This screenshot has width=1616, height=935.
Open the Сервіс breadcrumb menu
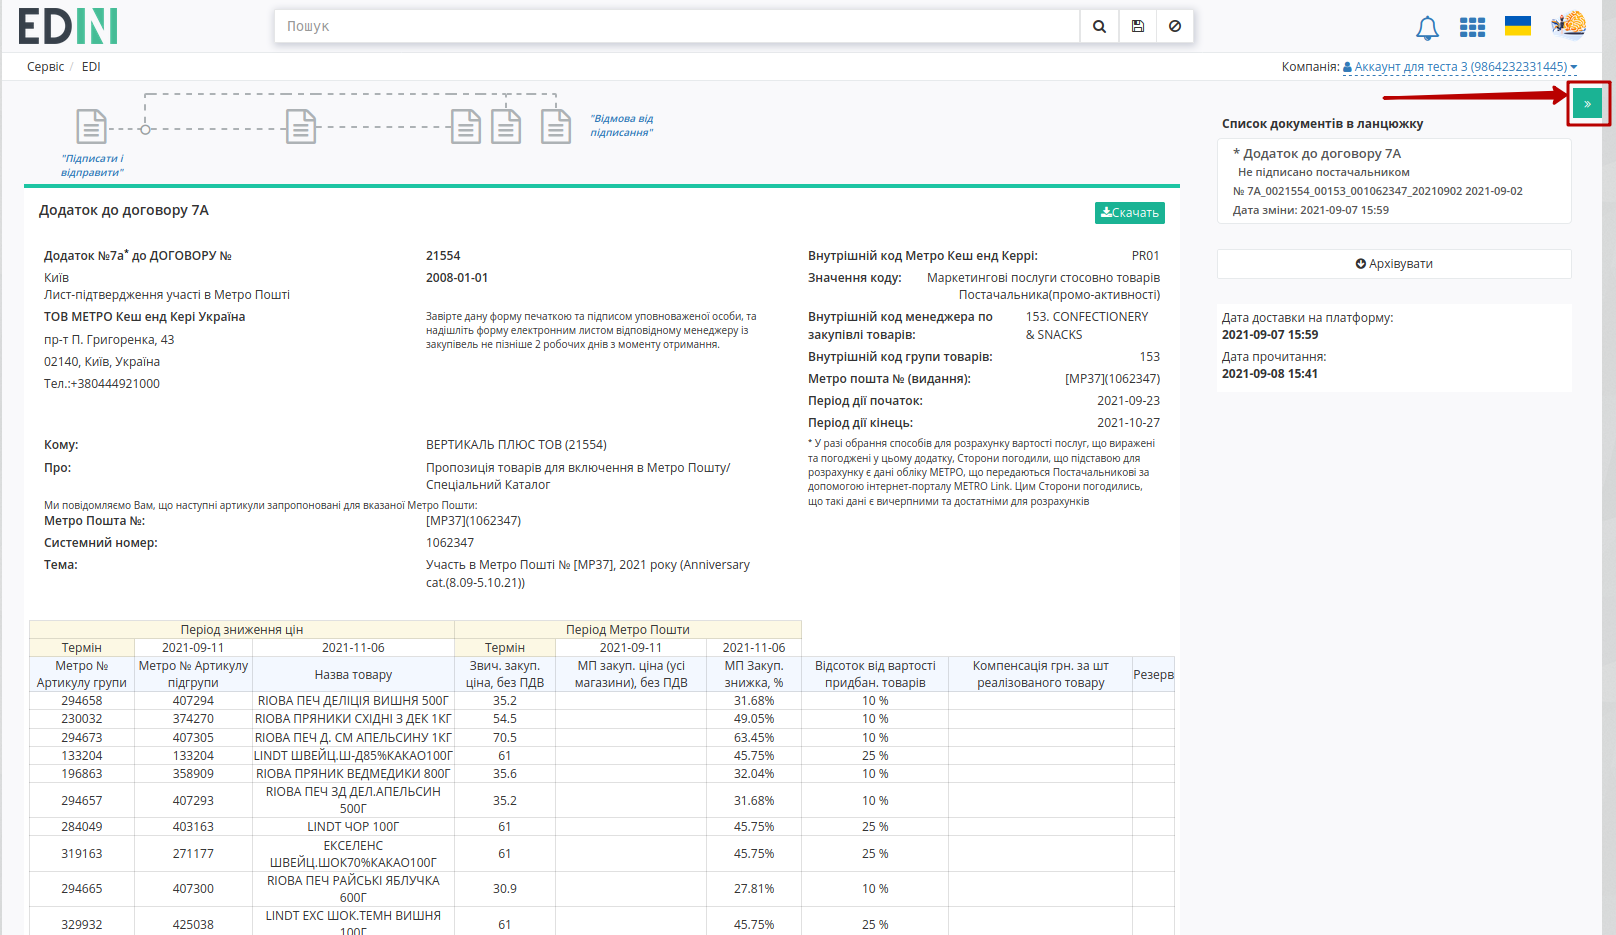[x=45, y=67]
